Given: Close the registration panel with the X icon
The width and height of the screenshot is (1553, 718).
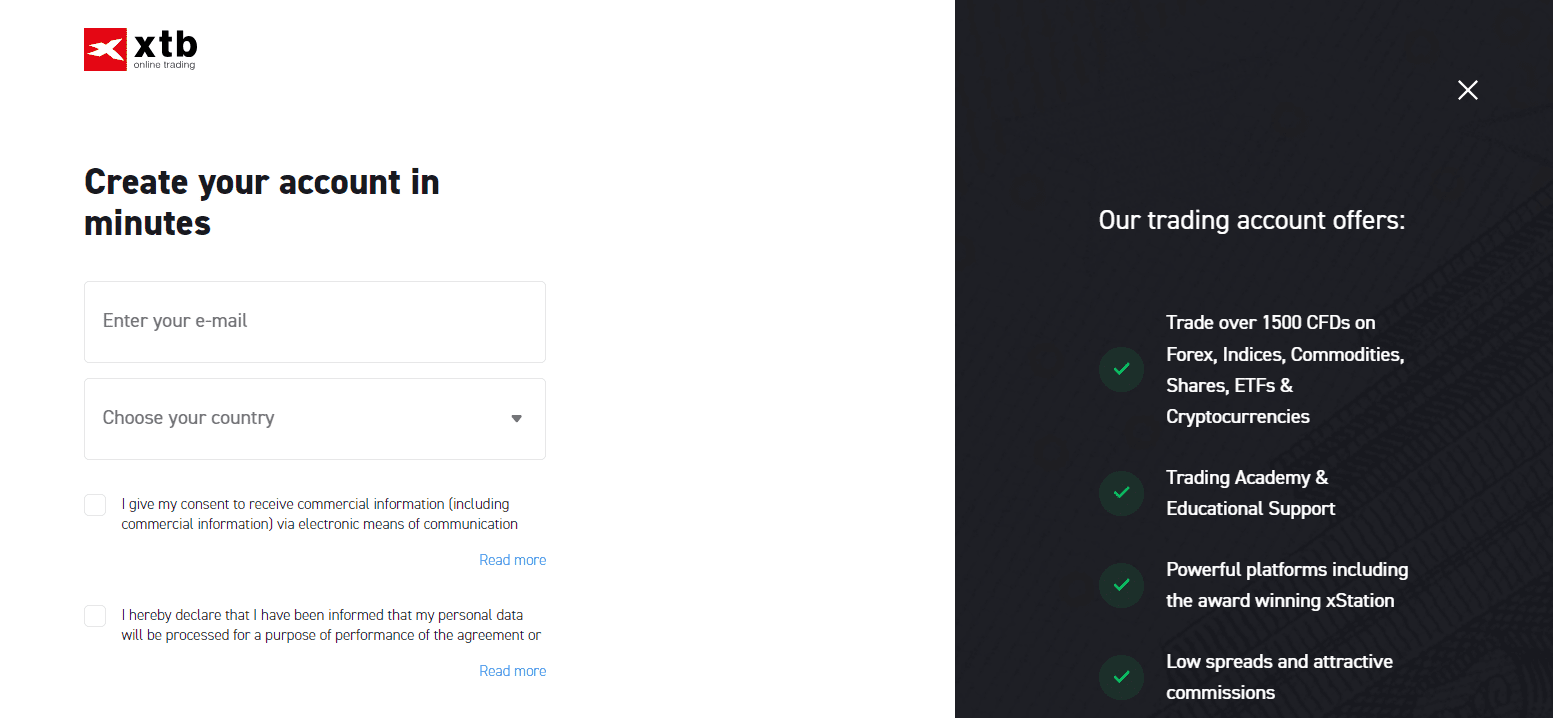Looking at the screenshot, I should point(1467,90).
